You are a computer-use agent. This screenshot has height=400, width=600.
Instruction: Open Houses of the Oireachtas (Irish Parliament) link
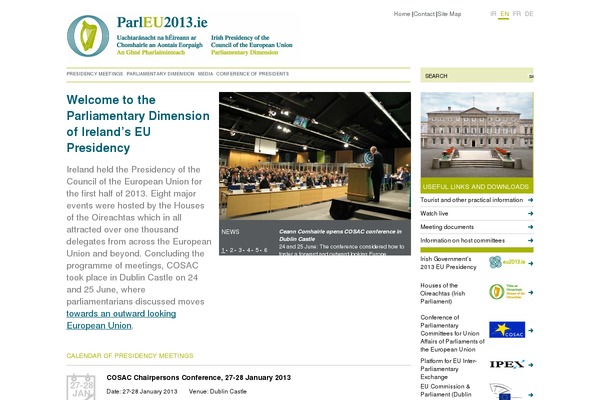[x=443, y=293]
